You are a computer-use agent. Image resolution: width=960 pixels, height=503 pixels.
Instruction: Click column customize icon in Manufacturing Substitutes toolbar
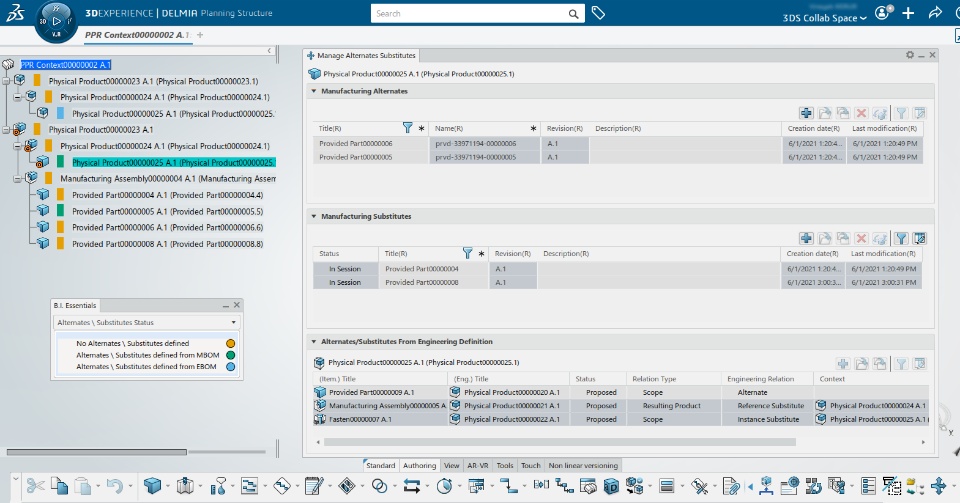tap(920, 238)
